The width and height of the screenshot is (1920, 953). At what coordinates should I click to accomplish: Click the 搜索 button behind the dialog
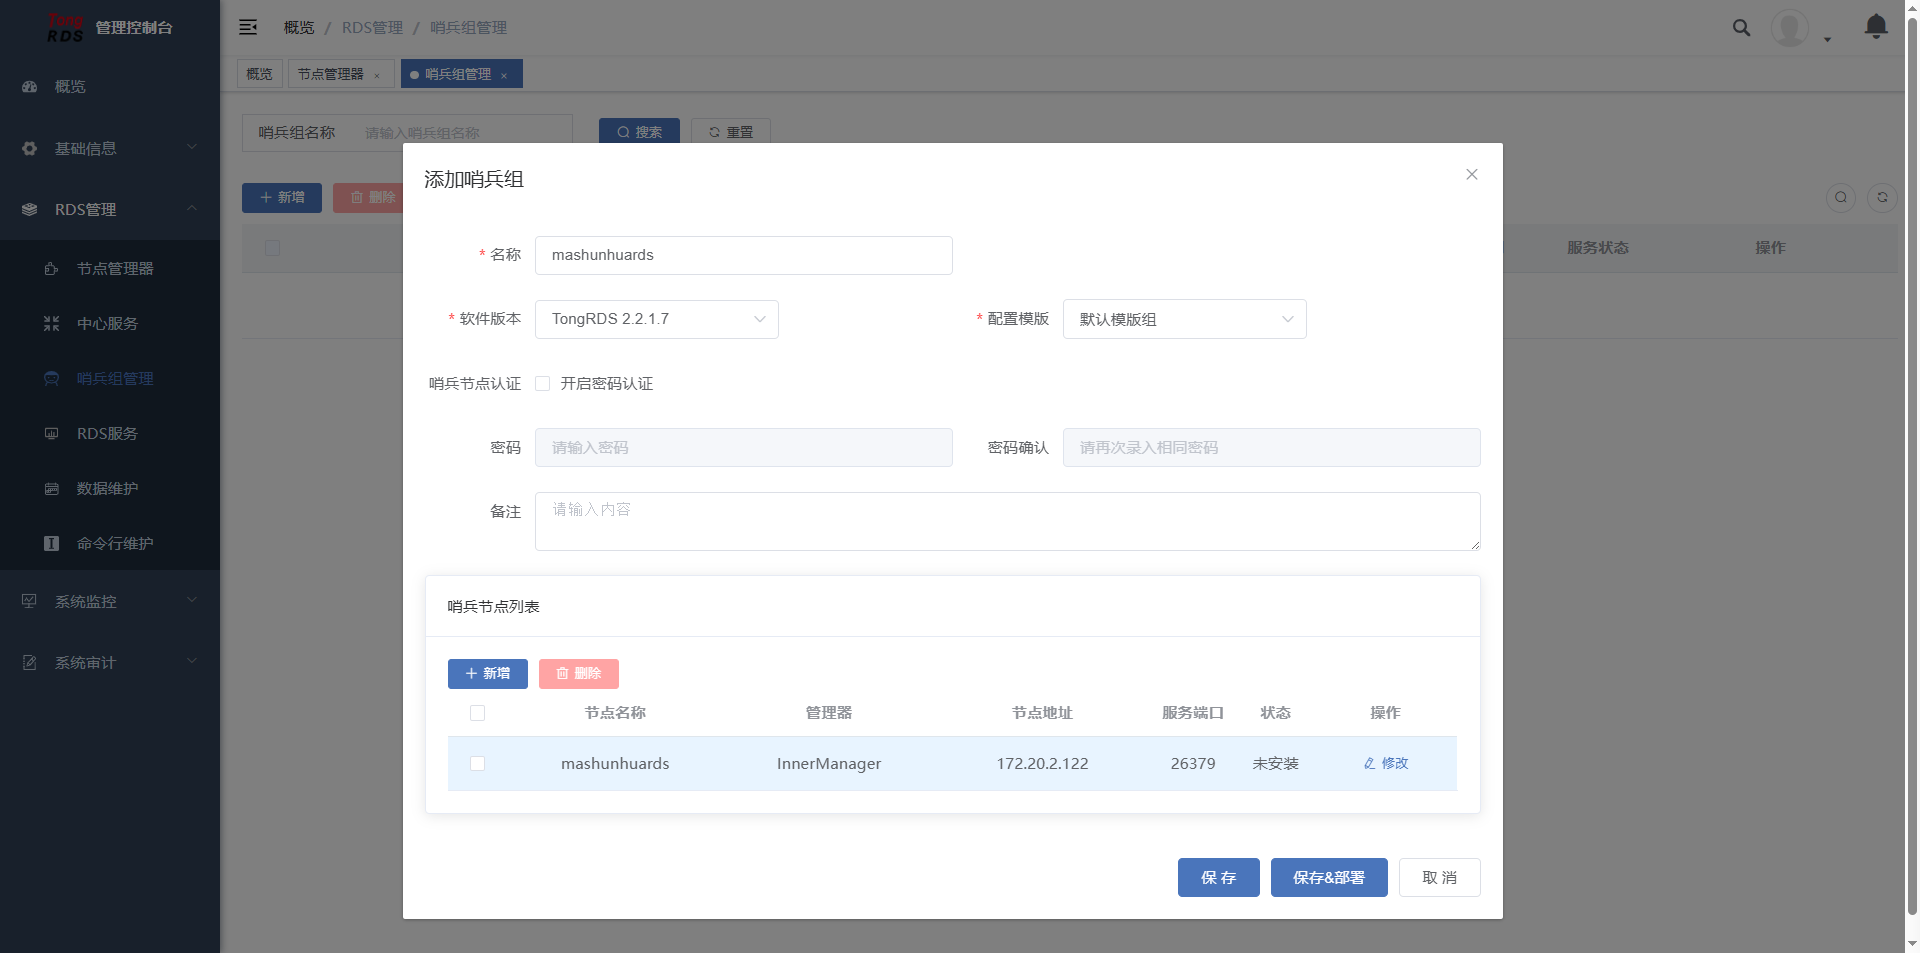[x=639, y=132]
